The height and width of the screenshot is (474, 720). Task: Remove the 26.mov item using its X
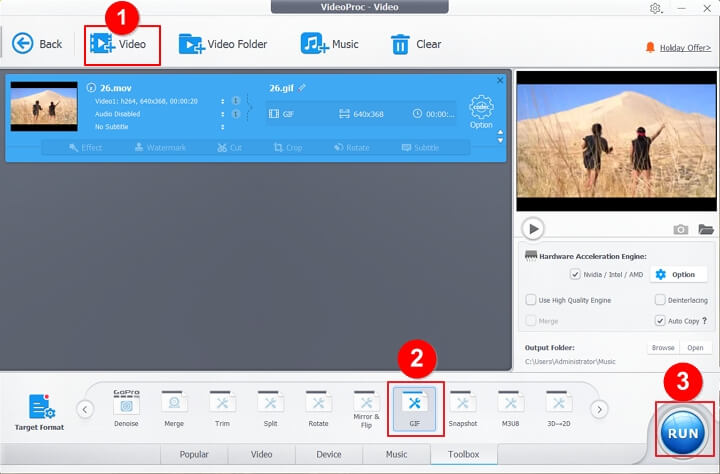point(500,80)
